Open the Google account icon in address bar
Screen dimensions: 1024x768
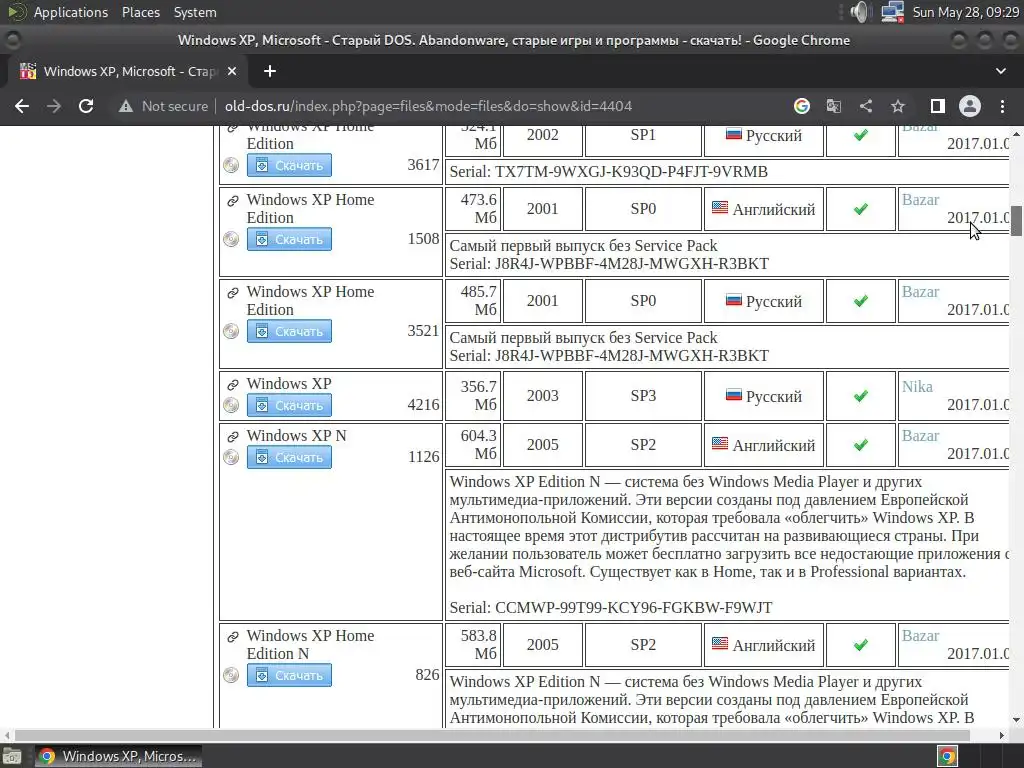[802, 106]
